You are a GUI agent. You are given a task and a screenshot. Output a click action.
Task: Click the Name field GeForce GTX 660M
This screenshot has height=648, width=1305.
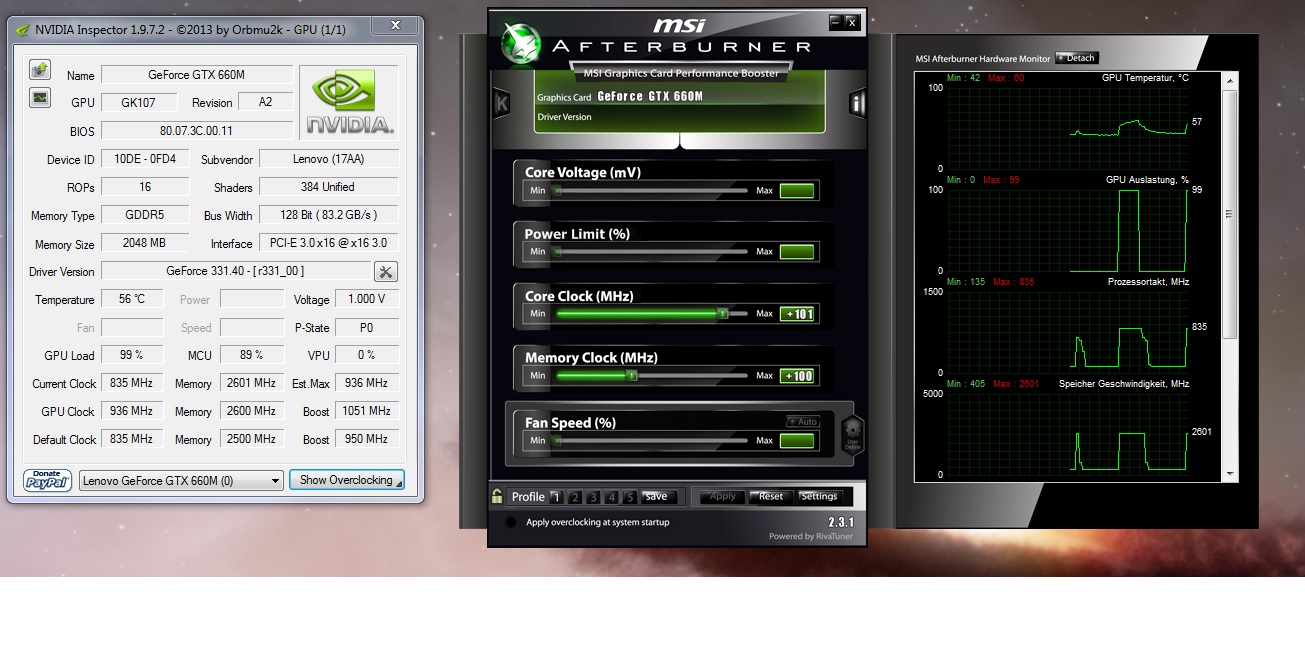click(197, 75)
